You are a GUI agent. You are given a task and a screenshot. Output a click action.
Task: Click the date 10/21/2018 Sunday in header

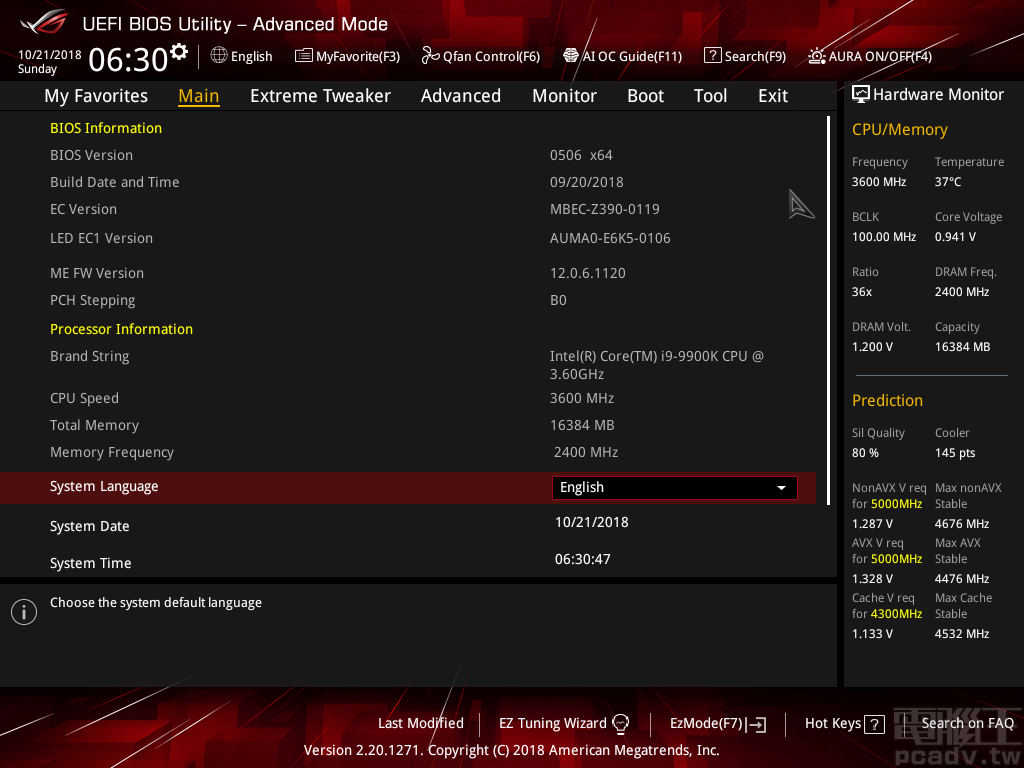coord(50,61)
